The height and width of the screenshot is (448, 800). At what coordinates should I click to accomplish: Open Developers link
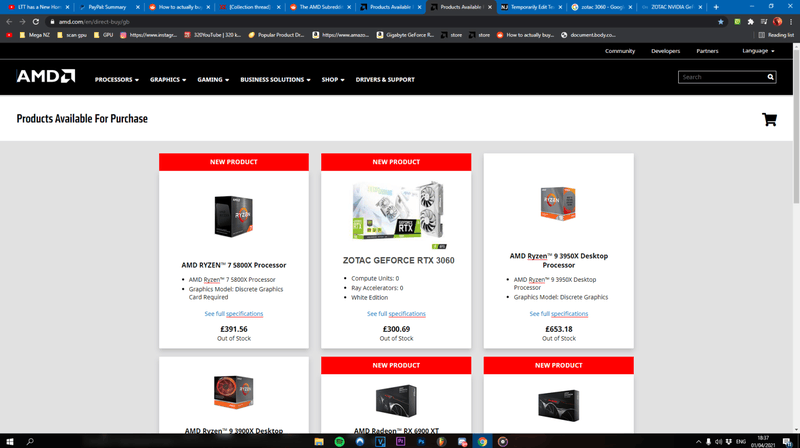point(665,51)
